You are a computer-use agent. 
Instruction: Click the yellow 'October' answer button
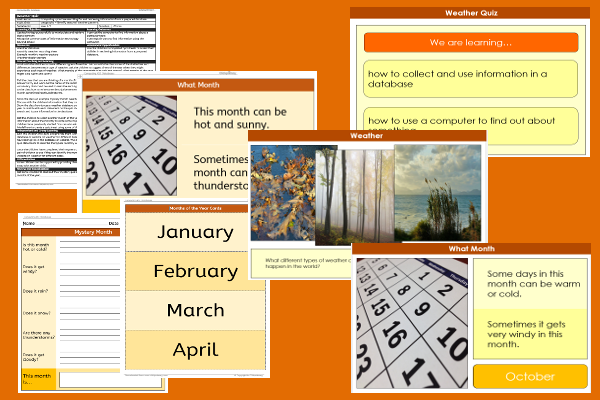pyautogui.click(x=530, y=377)
